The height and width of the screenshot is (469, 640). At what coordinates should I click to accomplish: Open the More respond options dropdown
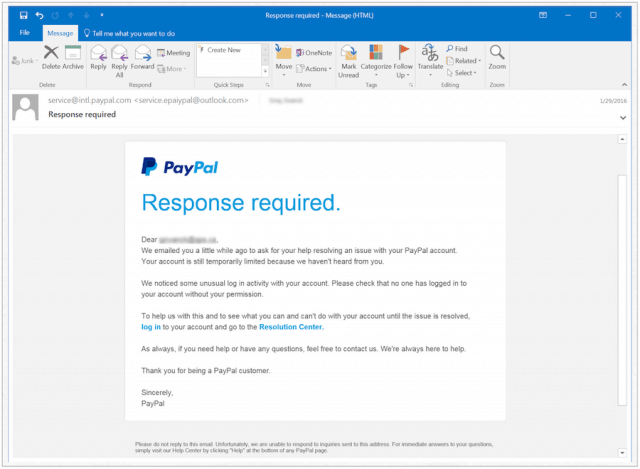[x=172, y=69]
